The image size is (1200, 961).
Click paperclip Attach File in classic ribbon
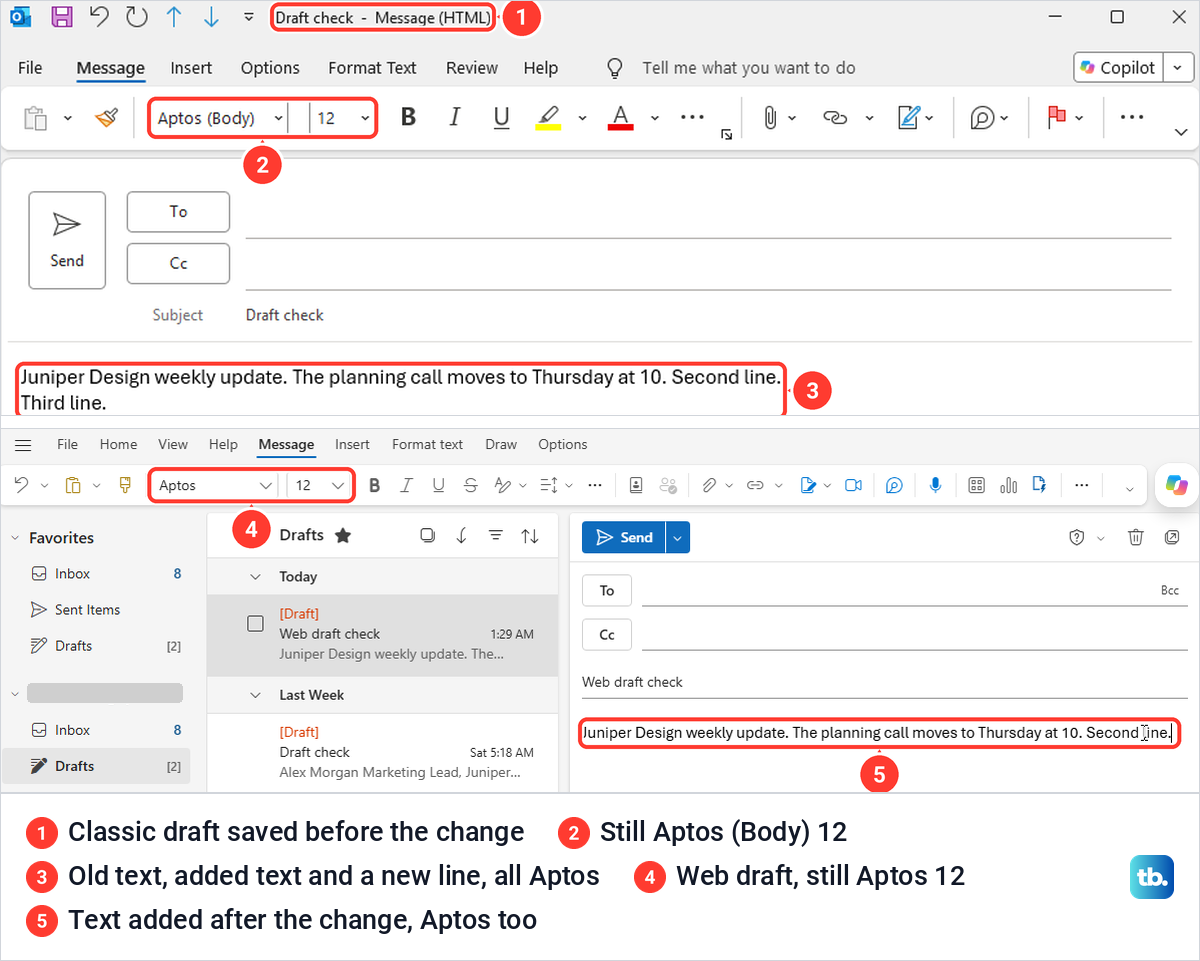770,118
